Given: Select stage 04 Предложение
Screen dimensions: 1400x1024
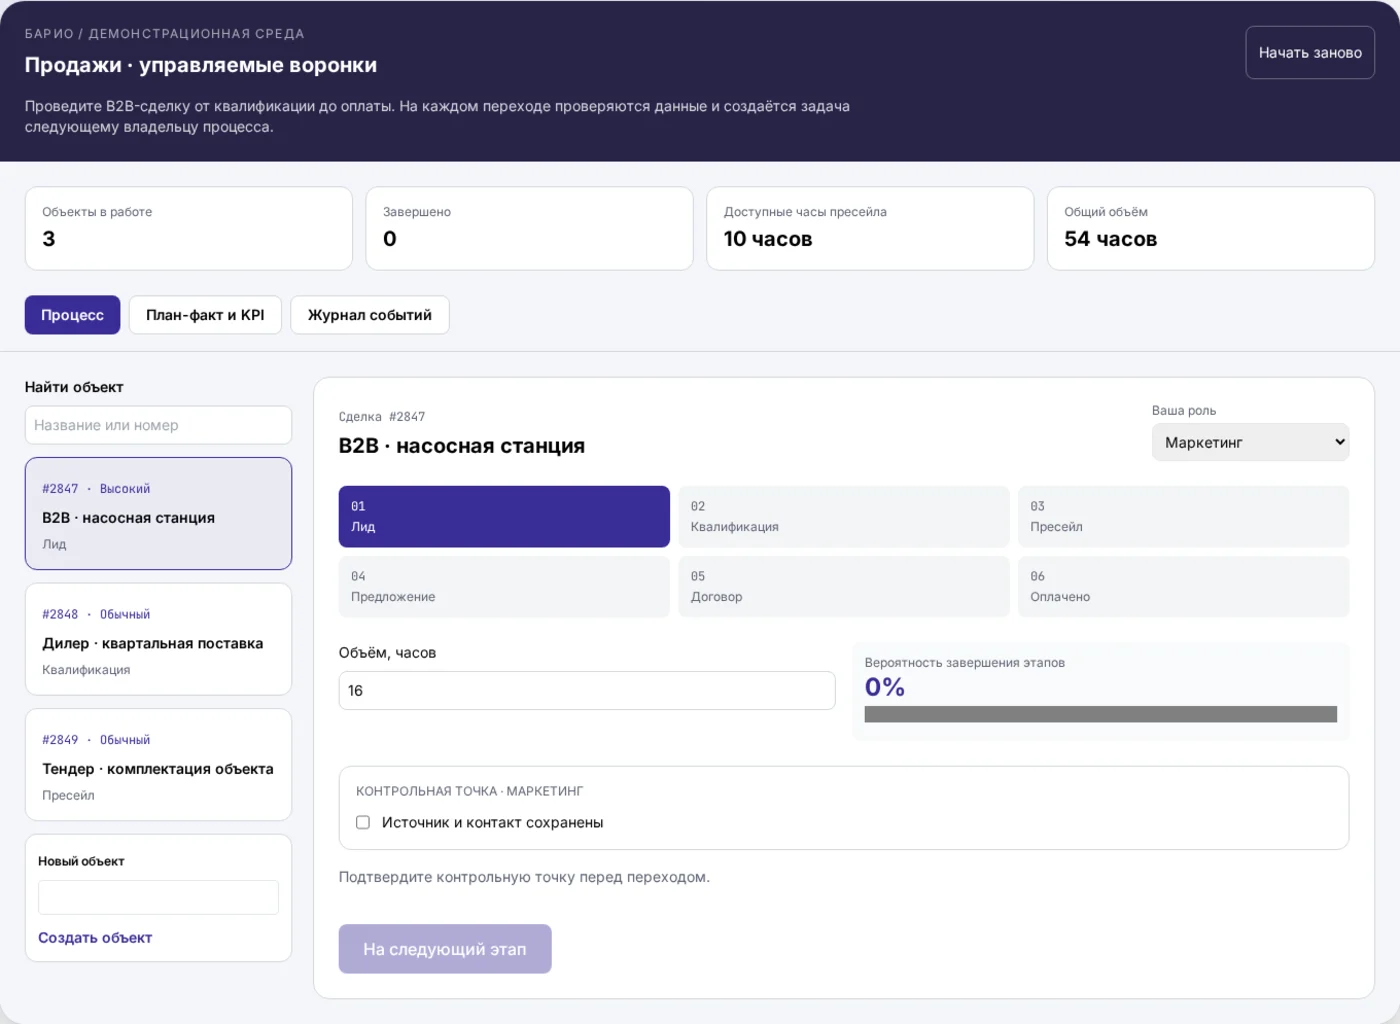Looking at the screenshot, I should pyautogui.click(x=504, y=587).
